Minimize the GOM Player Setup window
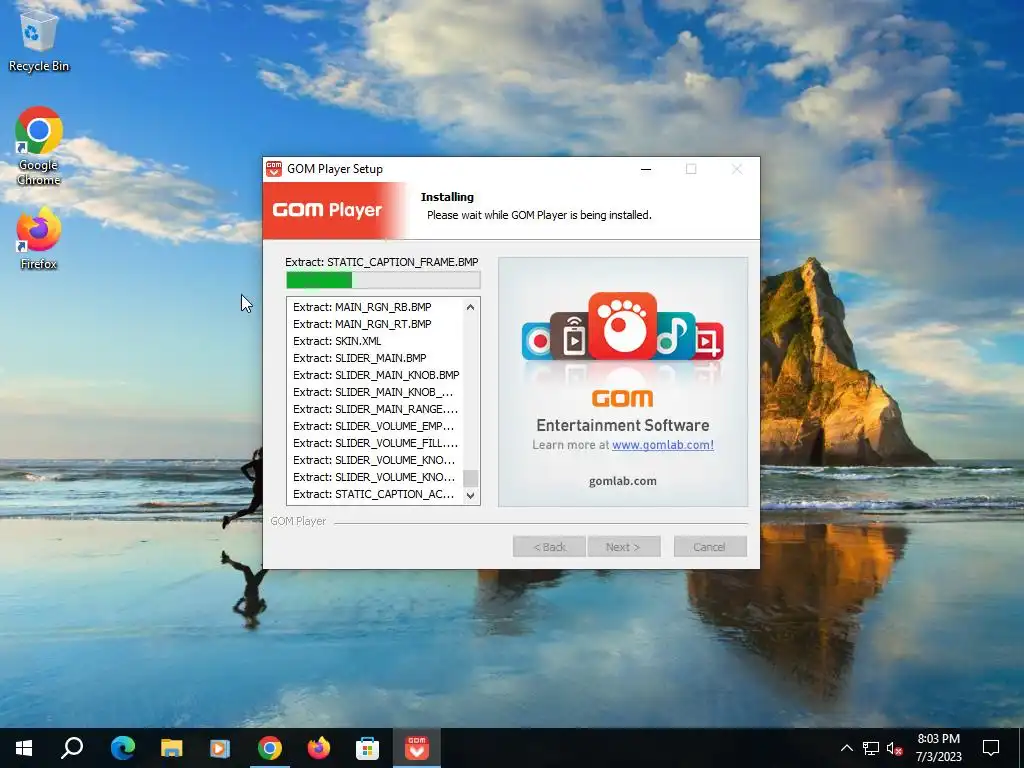The height and width of the screenshot is (768, 1024). pyautogui.click(x=646, y=169)
